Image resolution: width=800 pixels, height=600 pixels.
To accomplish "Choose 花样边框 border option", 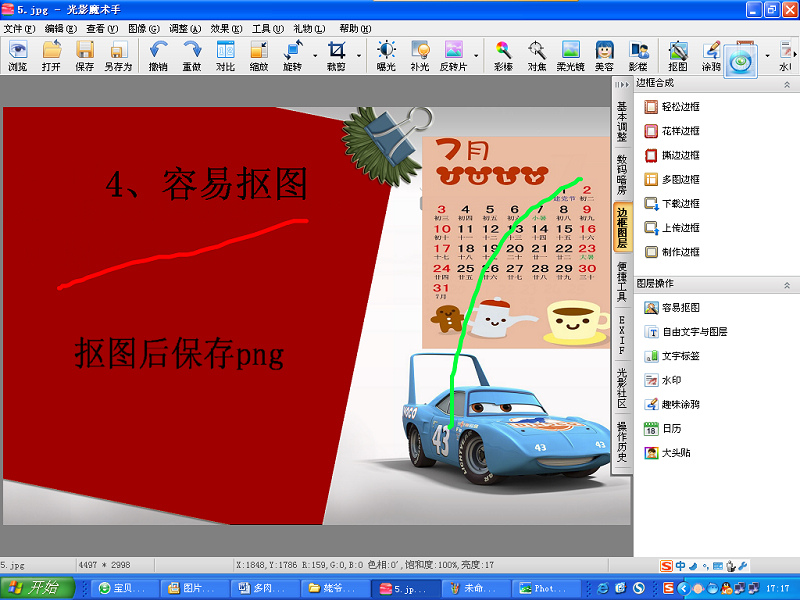I will tap(672, 131).
